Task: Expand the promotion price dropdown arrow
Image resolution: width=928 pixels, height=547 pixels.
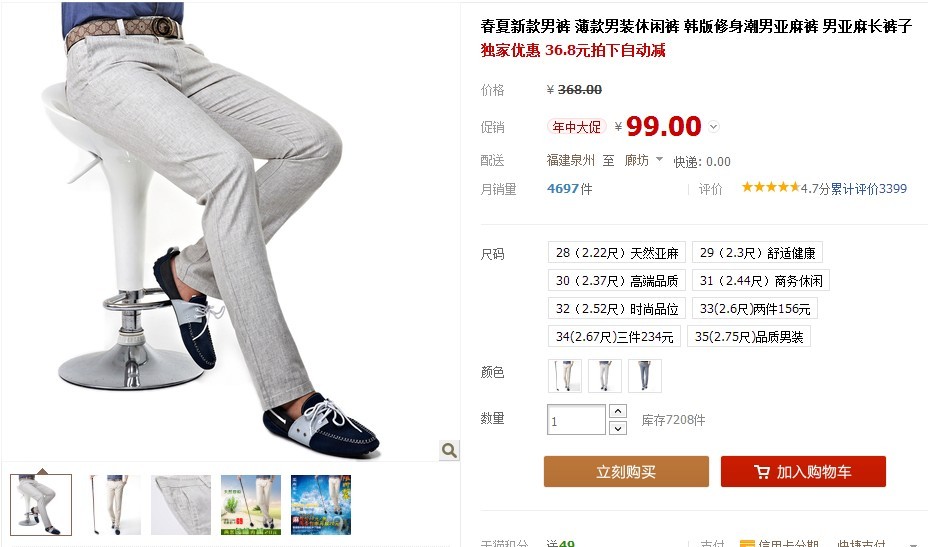Action: (x=714, y=127)
